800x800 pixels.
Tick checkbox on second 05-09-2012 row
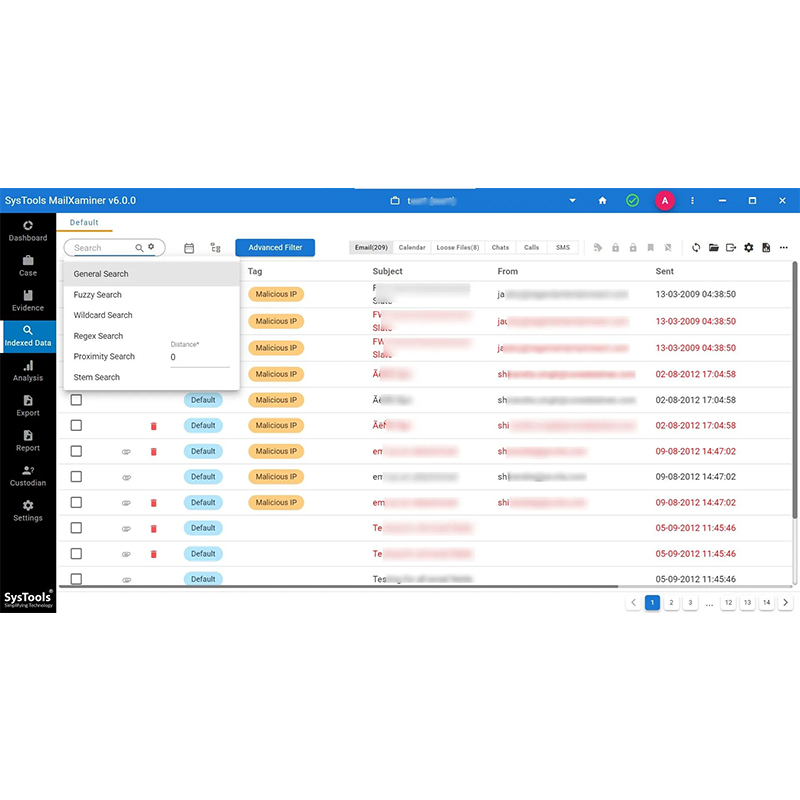point(76,554)
